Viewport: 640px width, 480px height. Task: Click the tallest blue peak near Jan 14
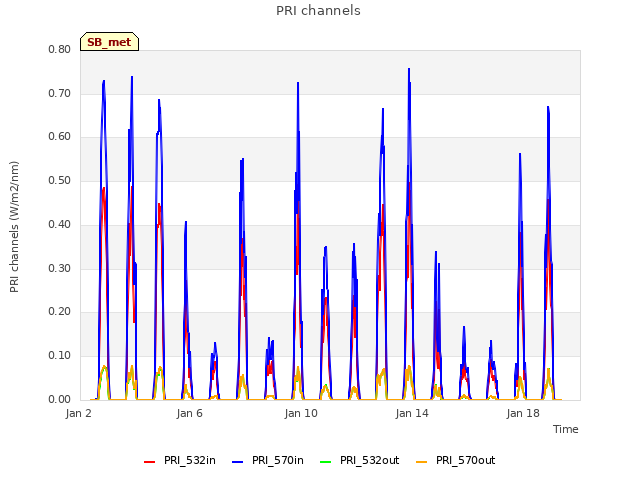[409, 69]
